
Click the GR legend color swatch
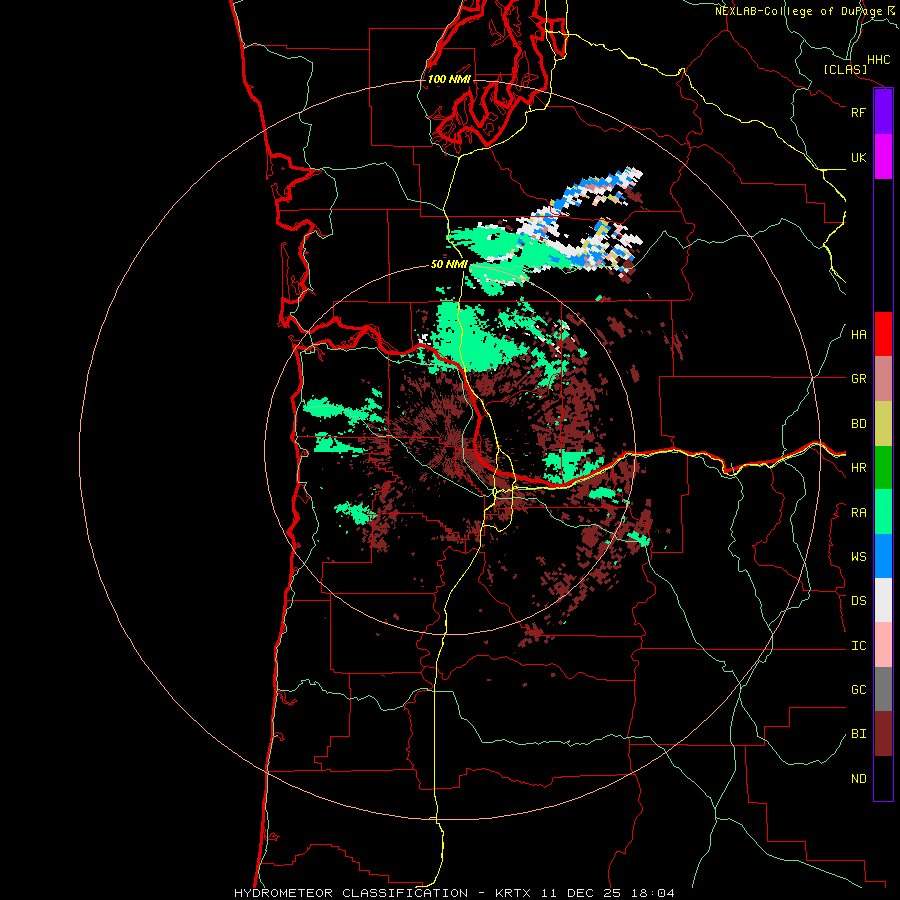(883, 379)
